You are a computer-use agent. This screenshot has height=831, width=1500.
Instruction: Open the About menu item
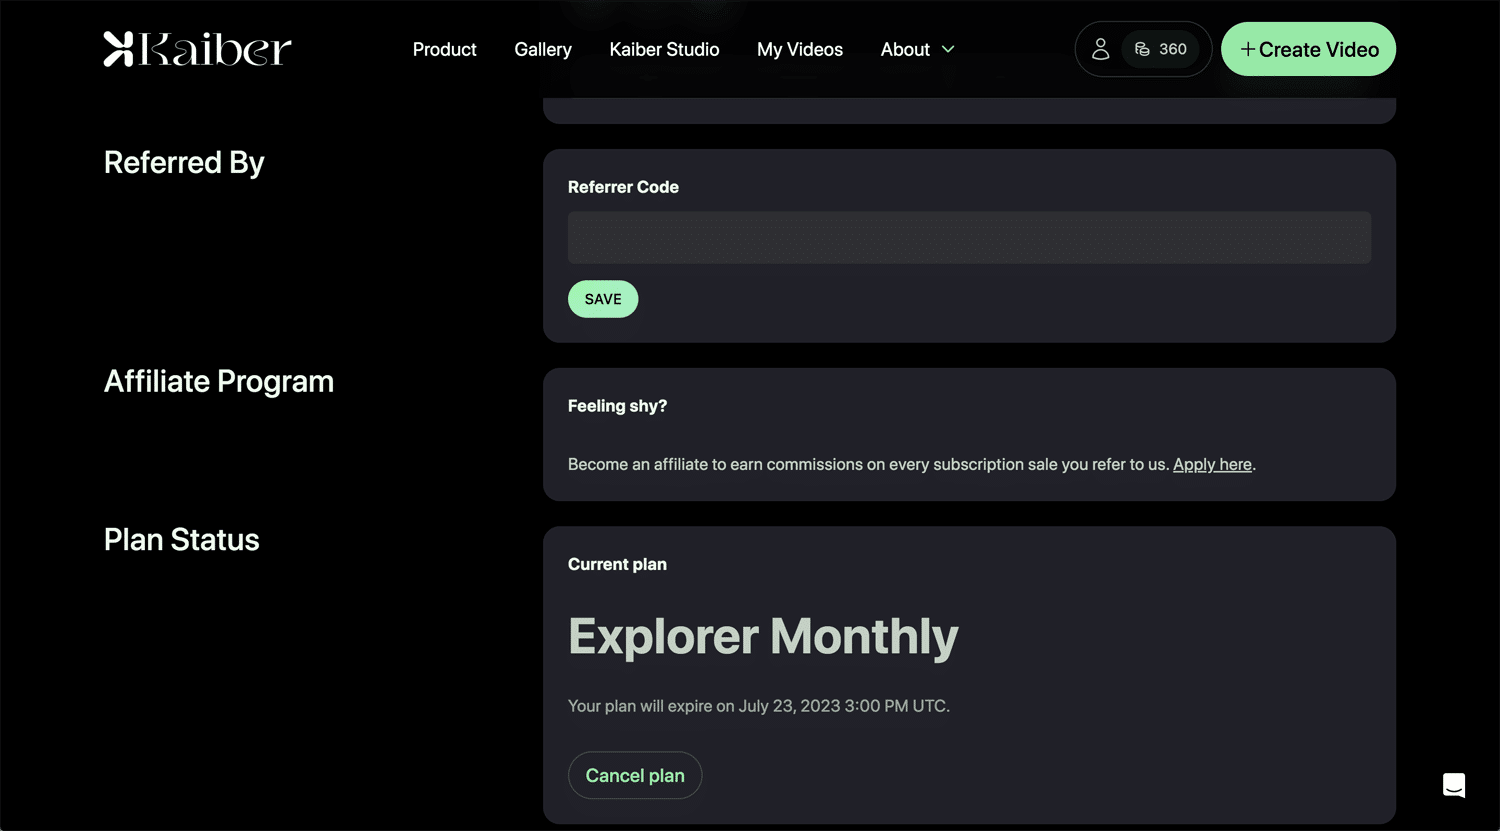(905, 49)
